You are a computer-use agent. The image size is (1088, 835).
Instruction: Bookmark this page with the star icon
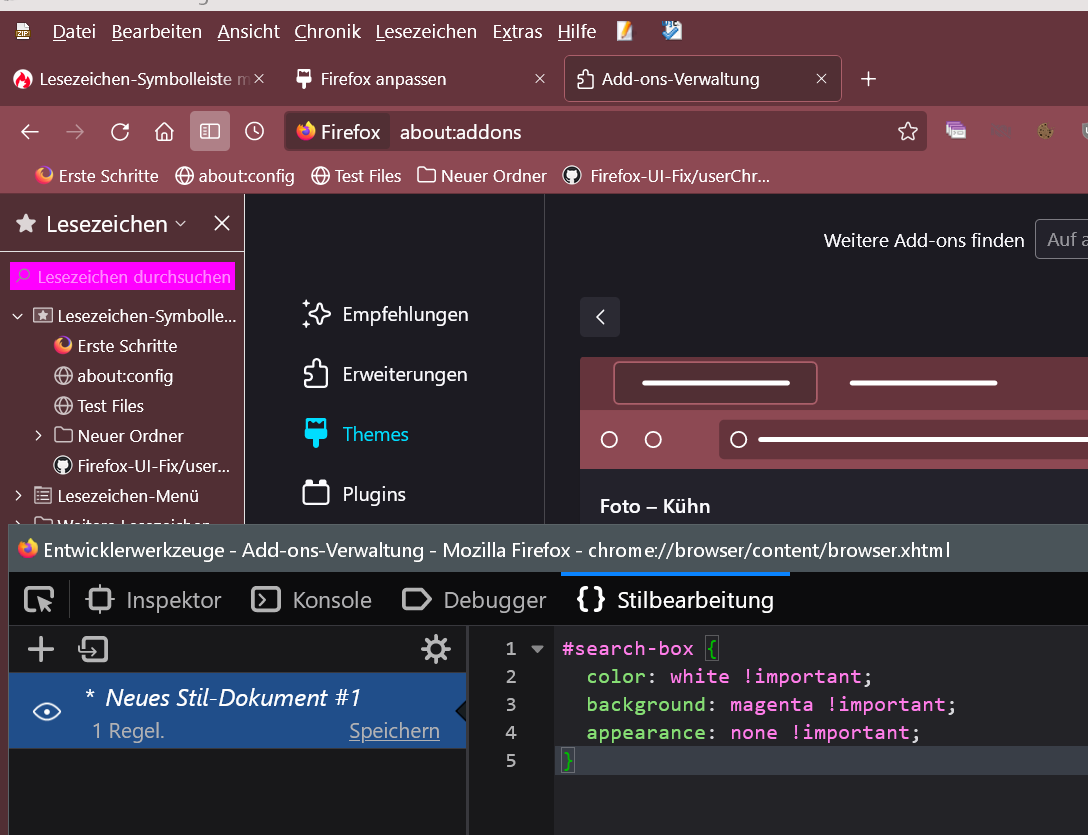click(x=907, y=132)
